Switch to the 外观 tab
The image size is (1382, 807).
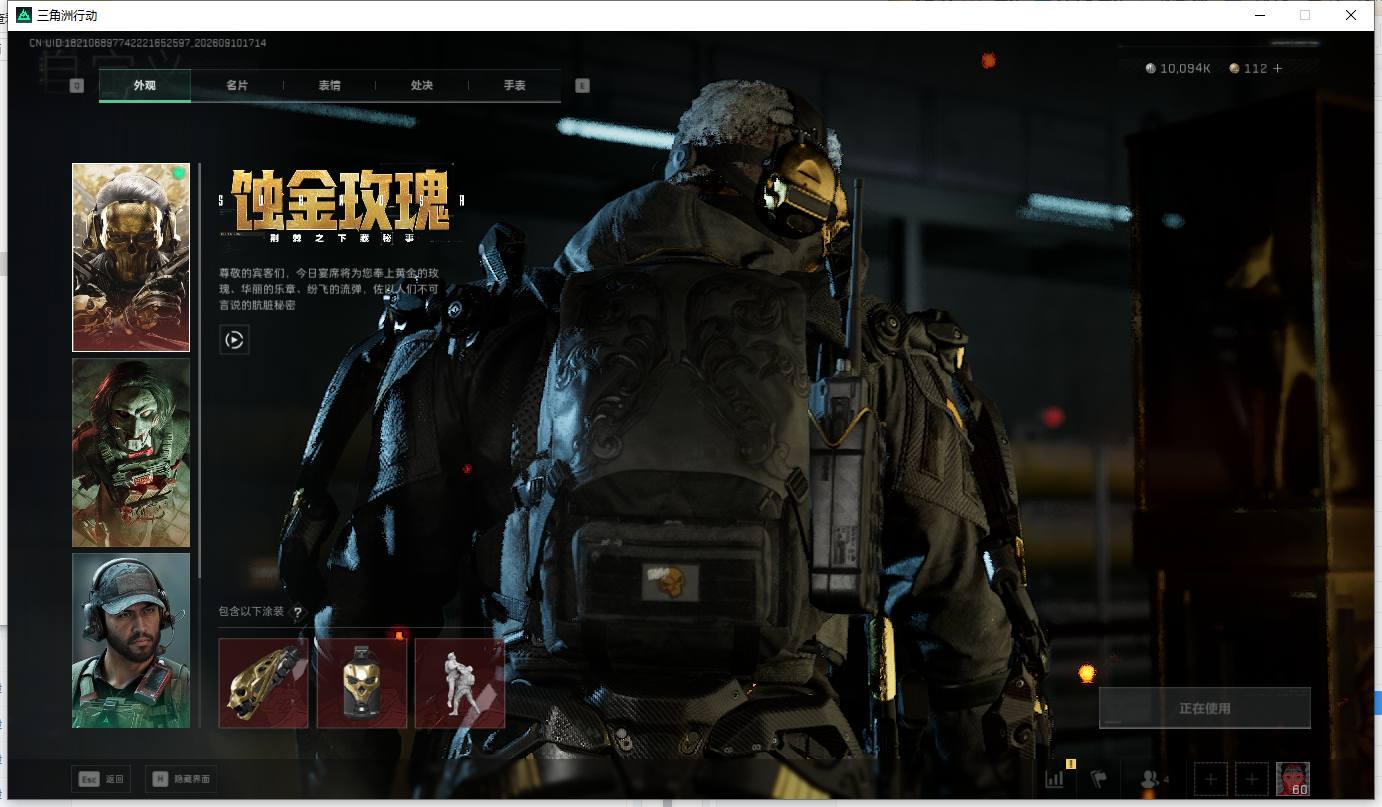[145, 86]
